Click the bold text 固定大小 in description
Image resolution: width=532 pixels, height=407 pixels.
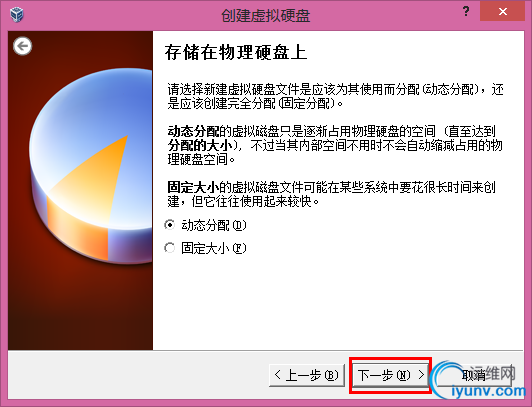click(193, 187)
